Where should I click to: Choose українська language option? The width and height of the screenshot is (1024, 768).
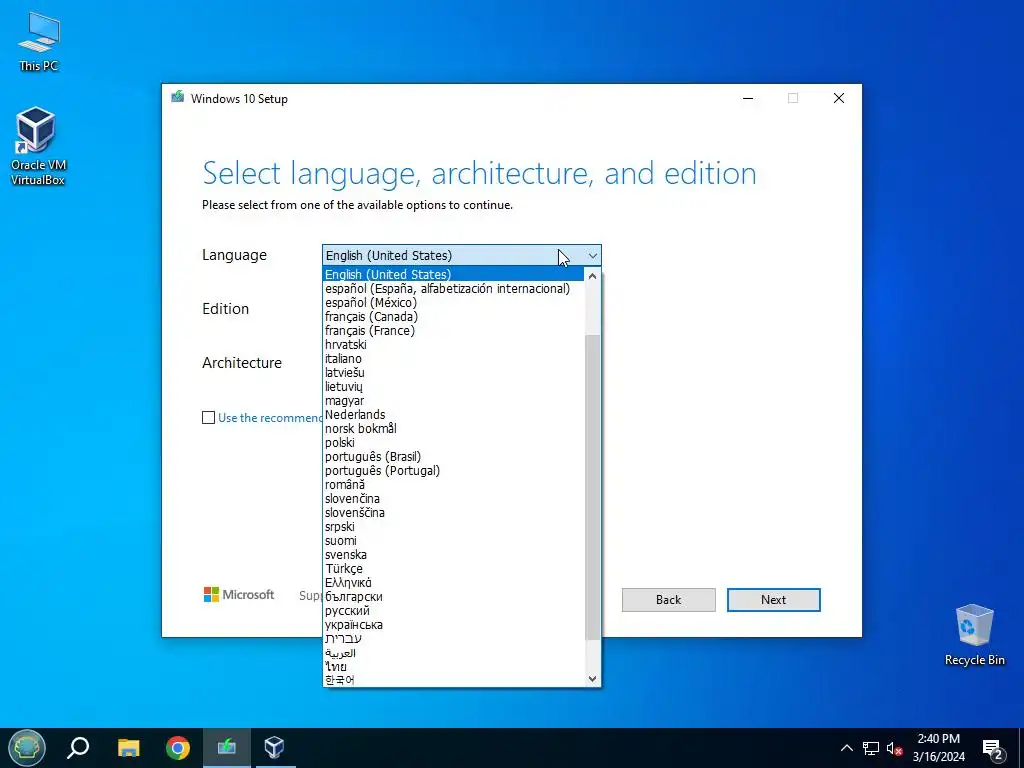[454, 624]
